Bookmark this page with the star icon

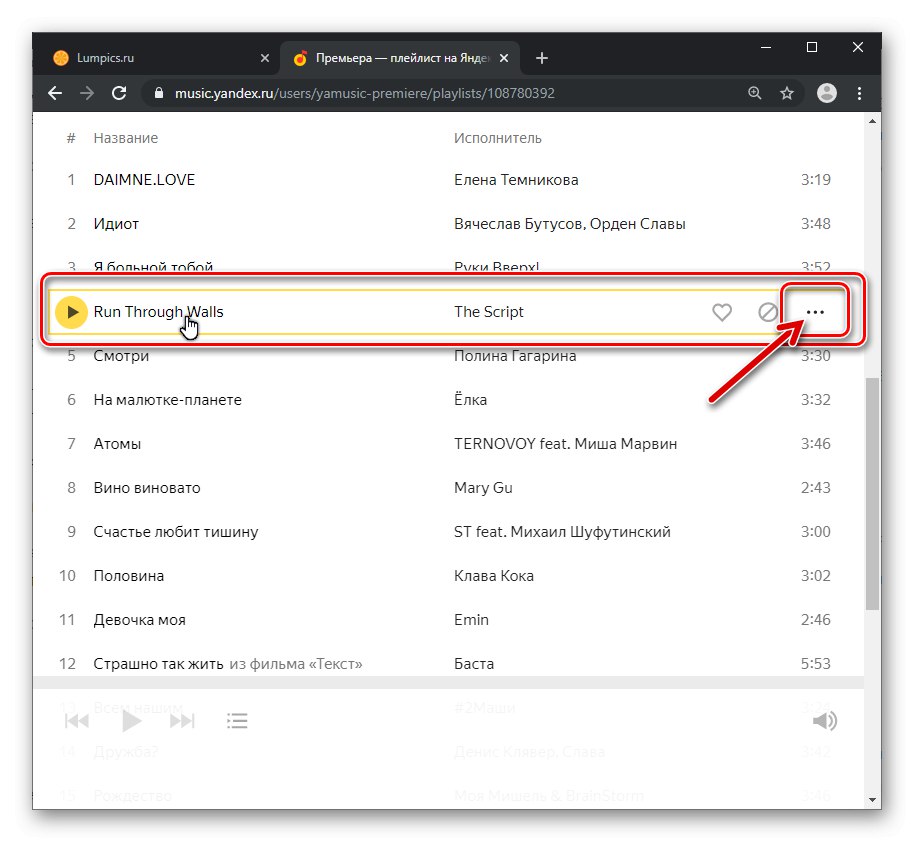click(x=787, y=93)
